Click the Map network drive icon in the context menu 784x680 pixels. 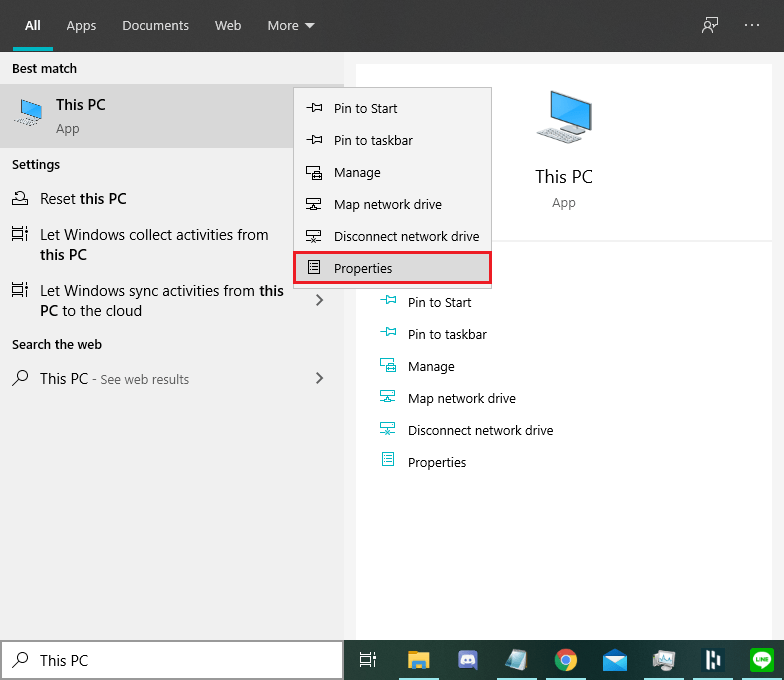coord(314,204)
